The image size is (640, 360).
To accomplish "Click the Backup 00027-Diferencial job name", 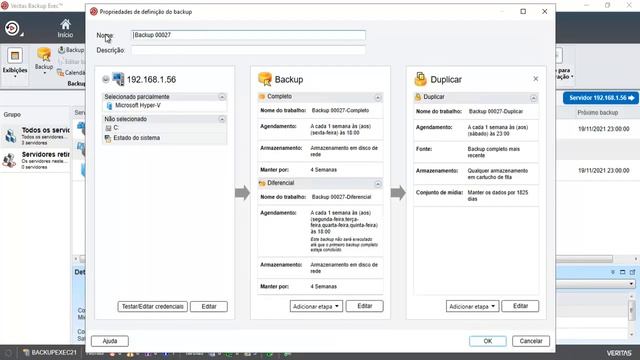I will [342, 197].
